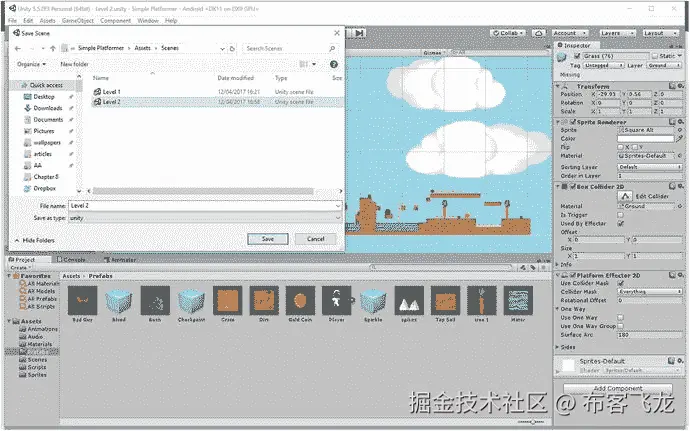Click Save in the Save Scene dialog
Image resolution: width=690 pixels, height=431 pixels.
click(x=268, y=239)
